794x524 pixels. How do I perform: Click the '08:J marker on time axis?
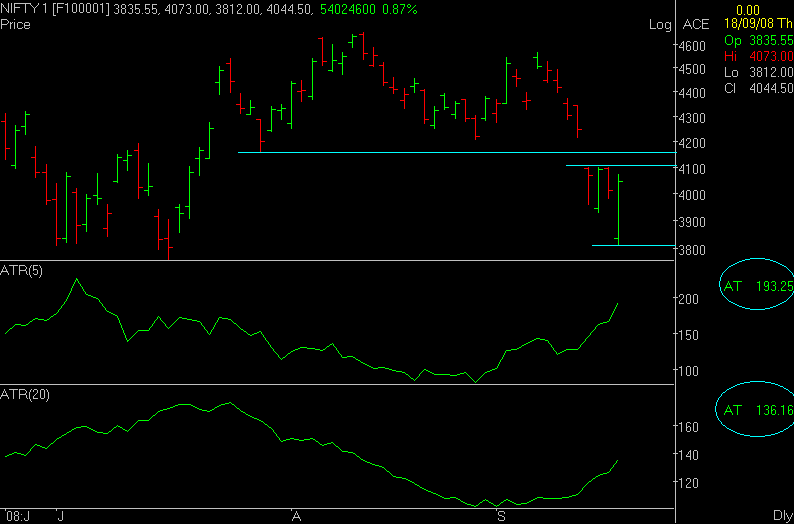tap(18, 516)
